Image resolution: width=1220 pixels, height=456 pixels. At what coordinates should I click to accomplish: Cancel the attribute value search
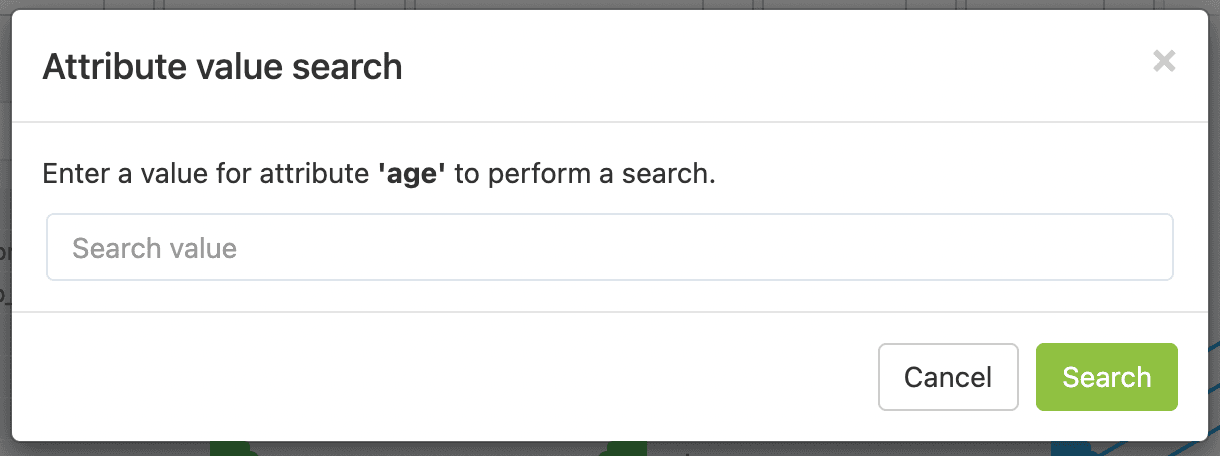tap(947, 377)
